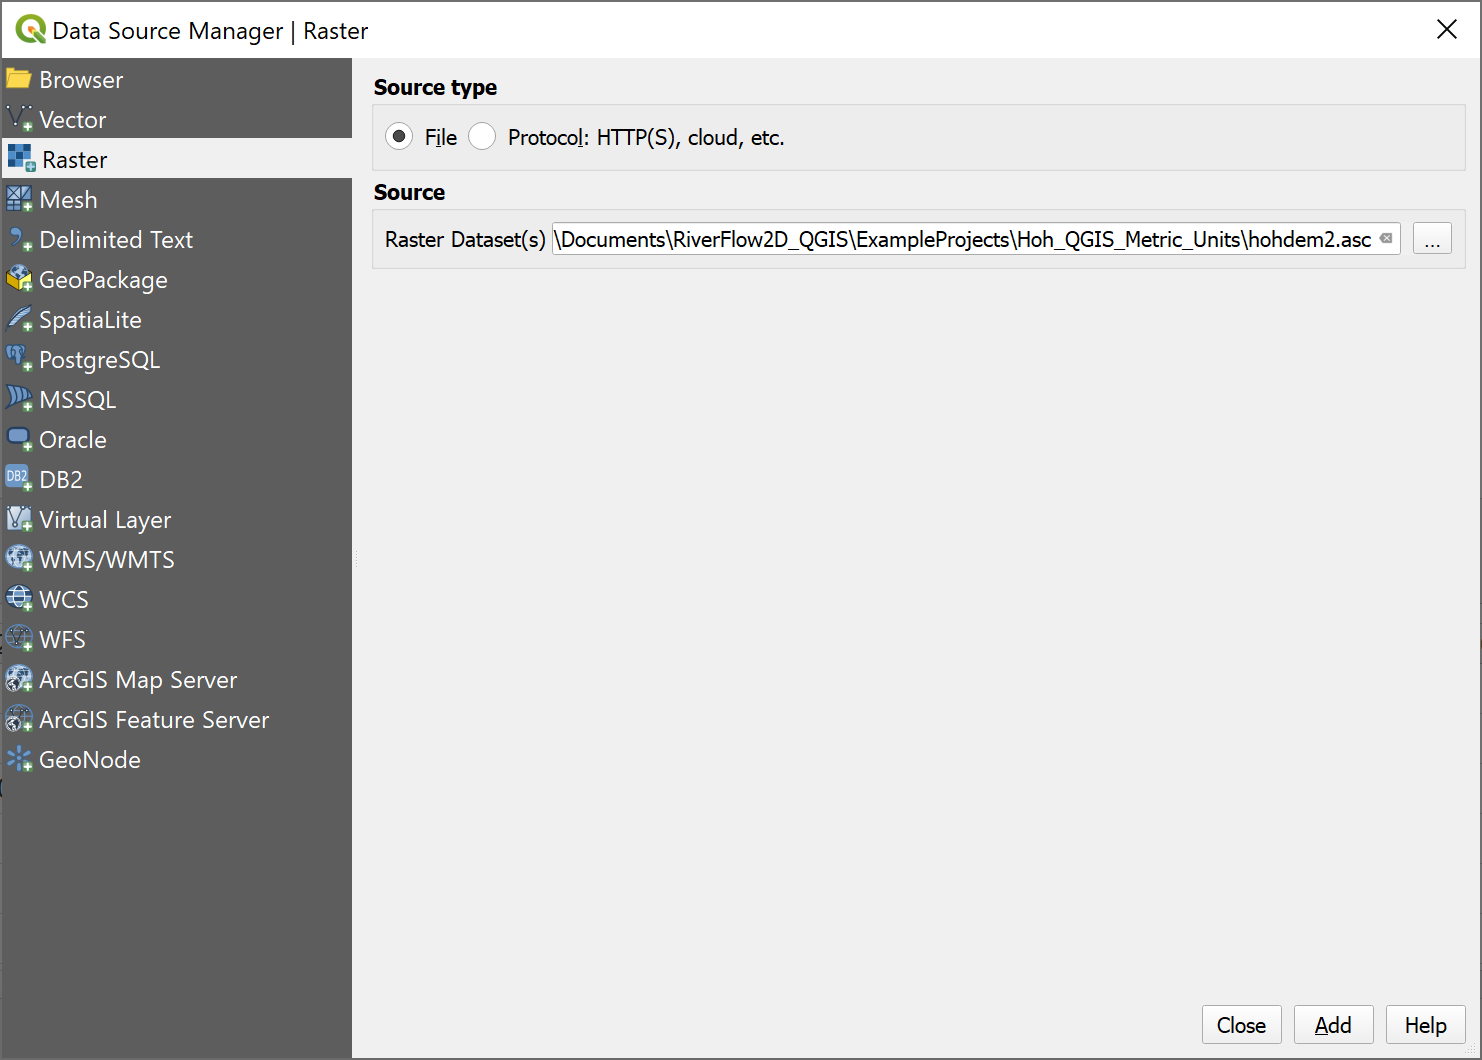
Task: Switch to the Delimited Text tab
Action: click(x=115, y=240)
